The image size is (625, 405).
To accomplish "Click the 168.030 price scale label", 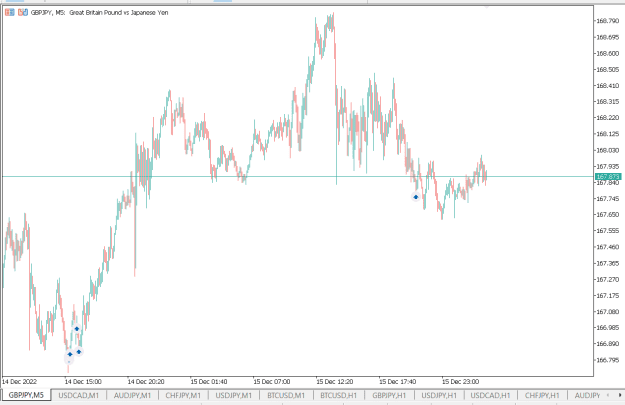I will [x=607, y=150].
